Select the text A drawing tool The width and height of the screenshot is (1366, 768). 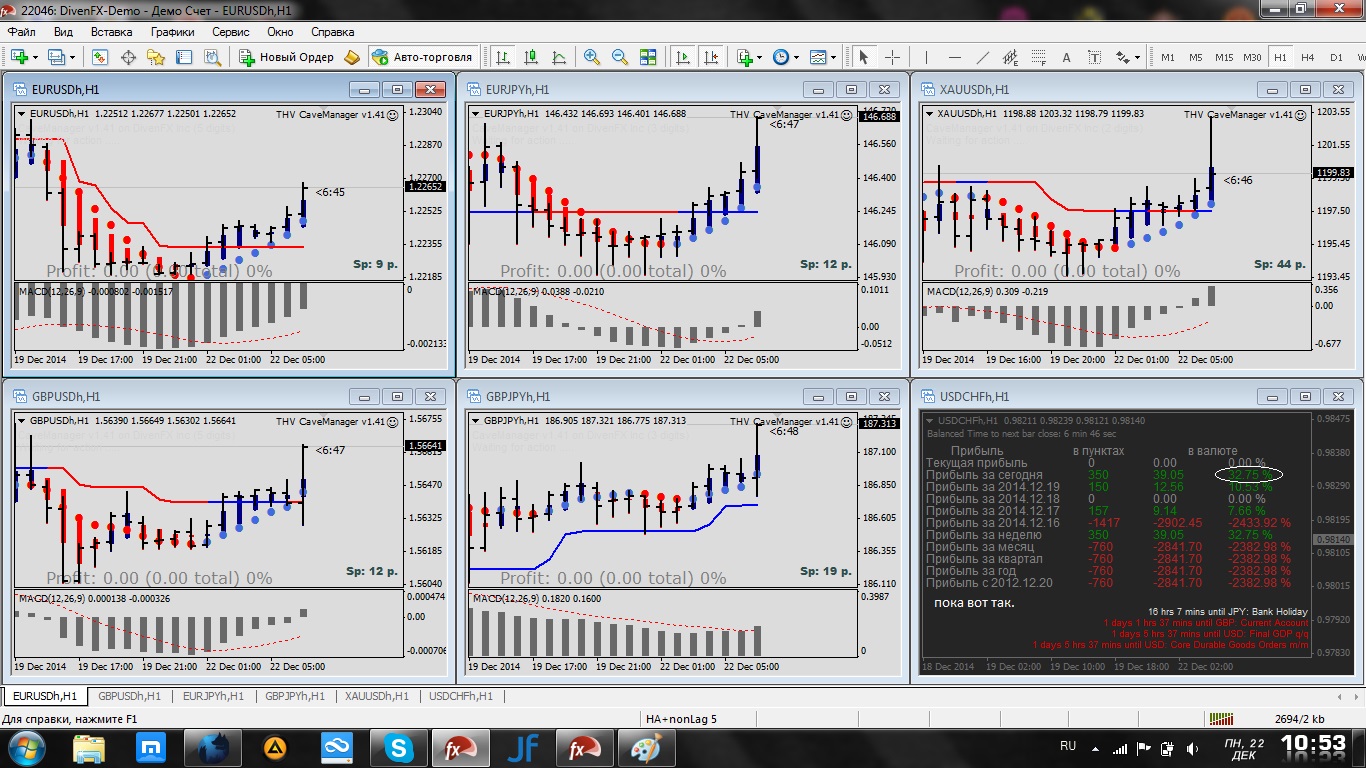click(1066, 57)
